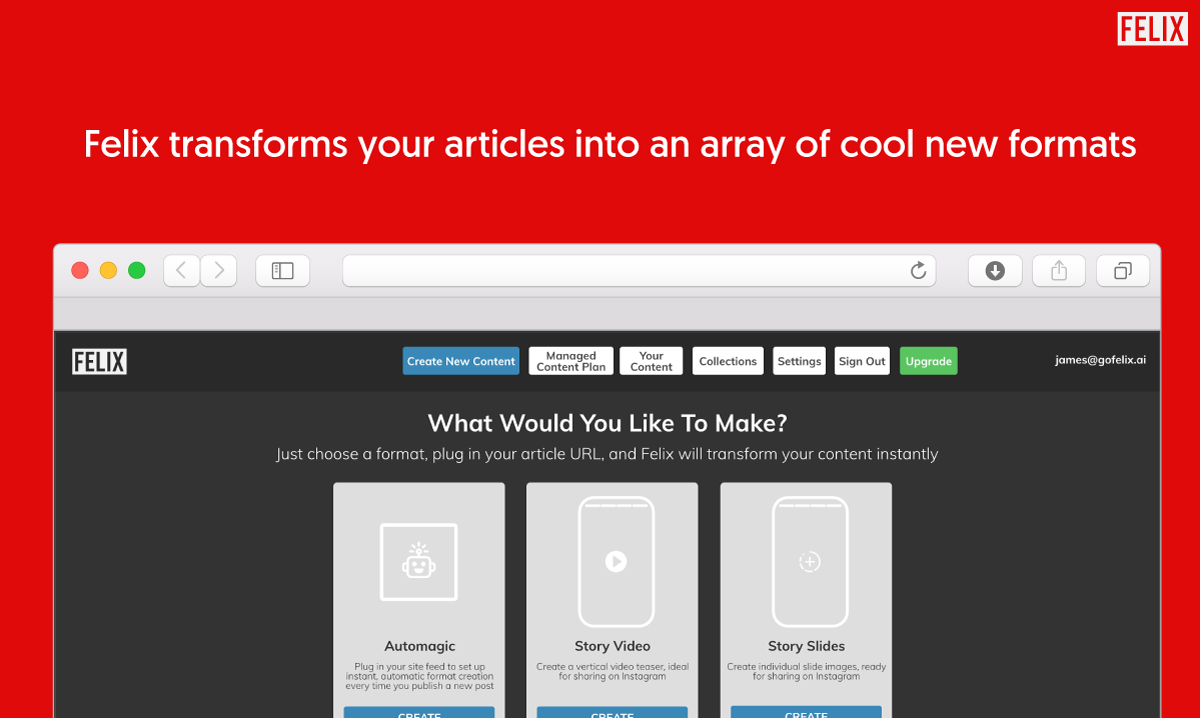This screenshot has width=1200, height=718.
Task: Click the Automagic card title
Action: 420,646
